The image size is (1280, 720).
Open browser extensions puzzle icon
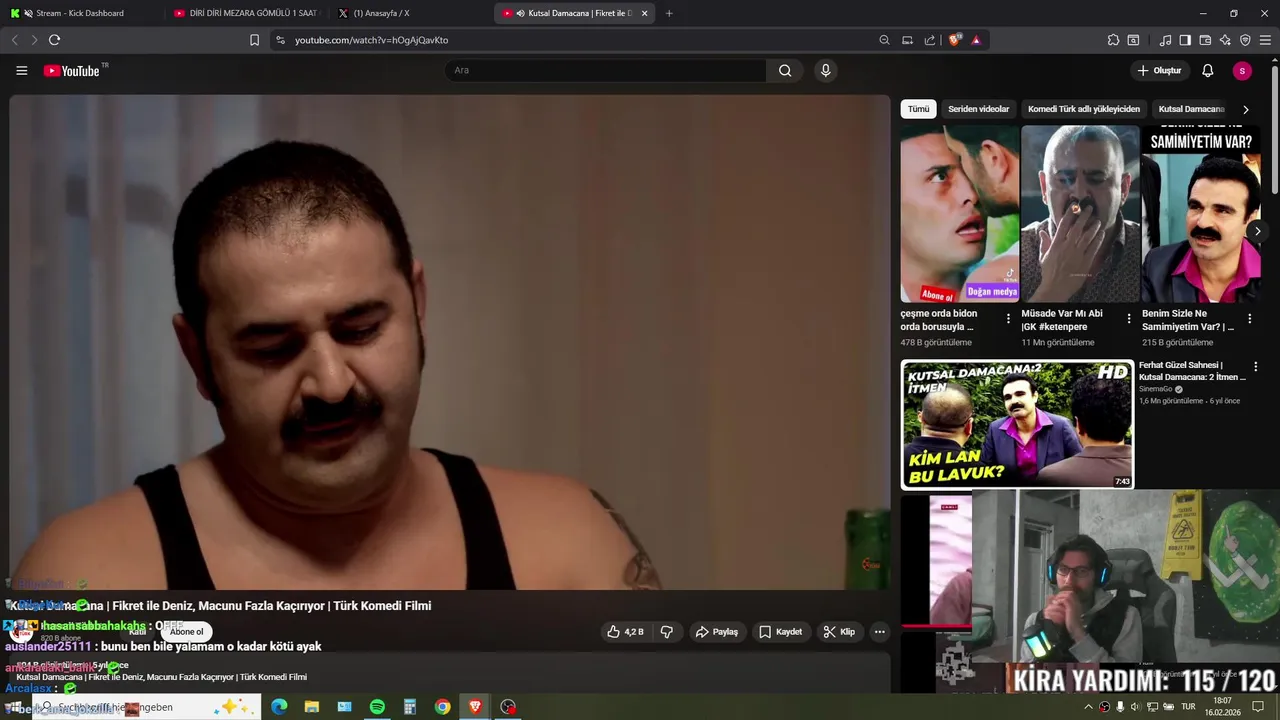coord(1113,40)
